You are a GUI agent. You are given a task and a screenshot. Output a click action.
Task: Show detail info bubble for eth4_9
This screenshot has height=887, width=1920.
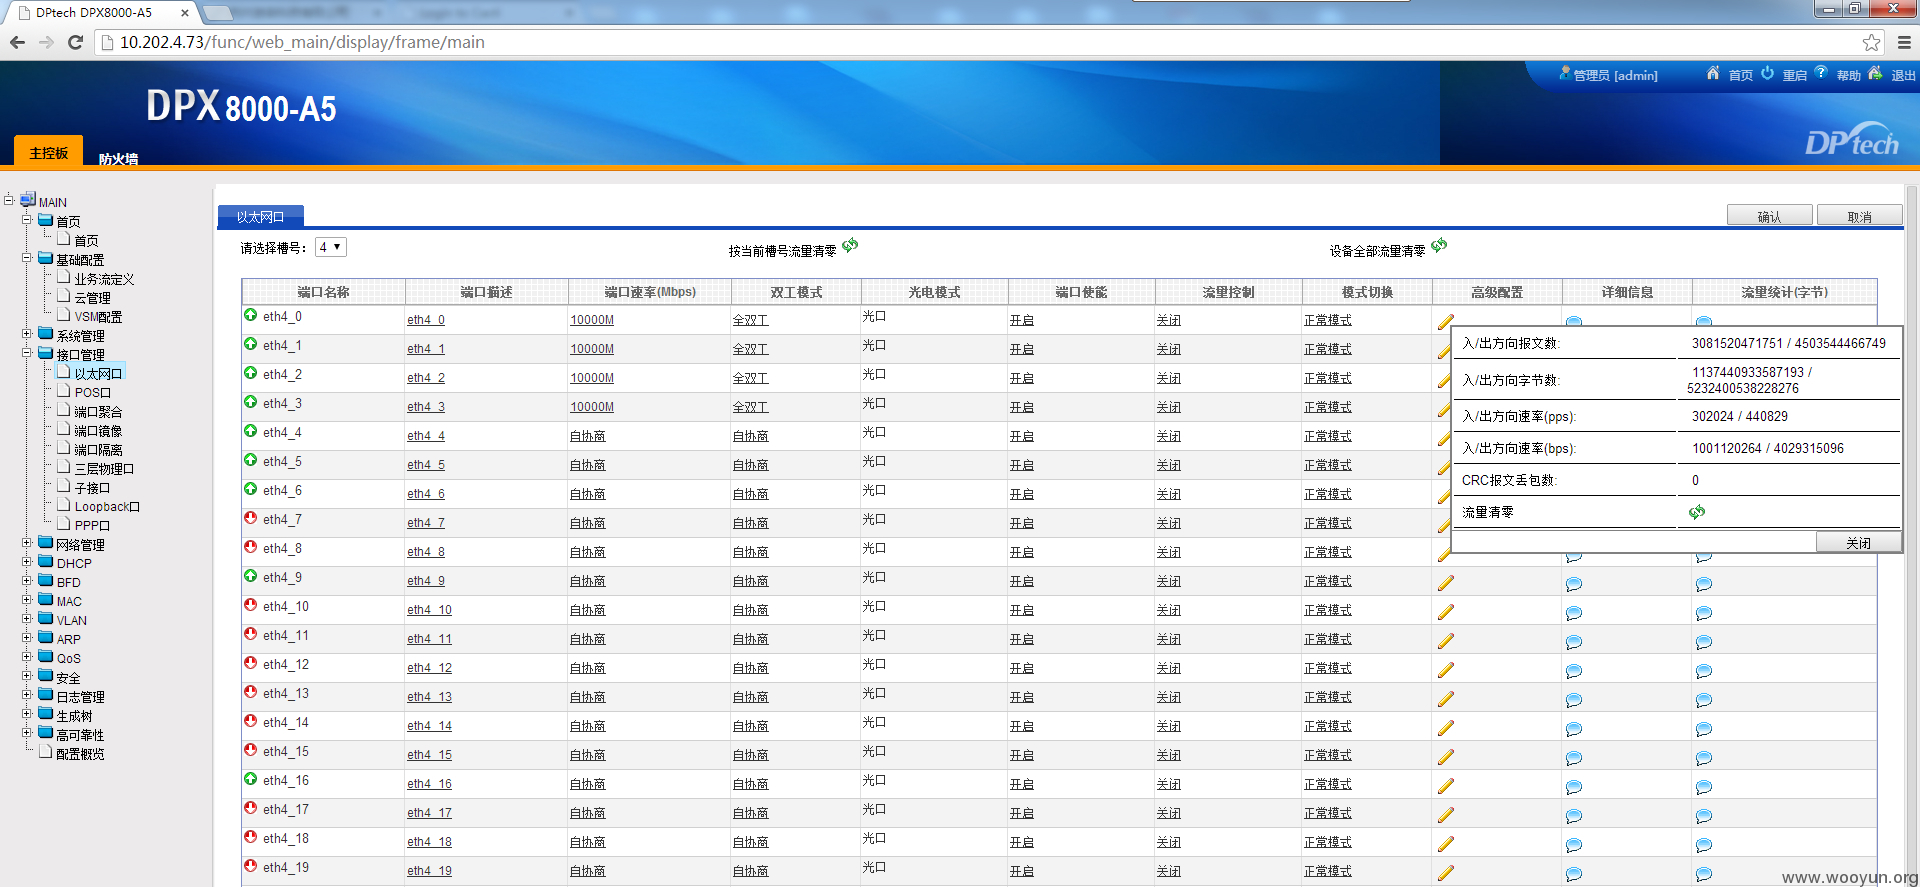click(1574, 584)
